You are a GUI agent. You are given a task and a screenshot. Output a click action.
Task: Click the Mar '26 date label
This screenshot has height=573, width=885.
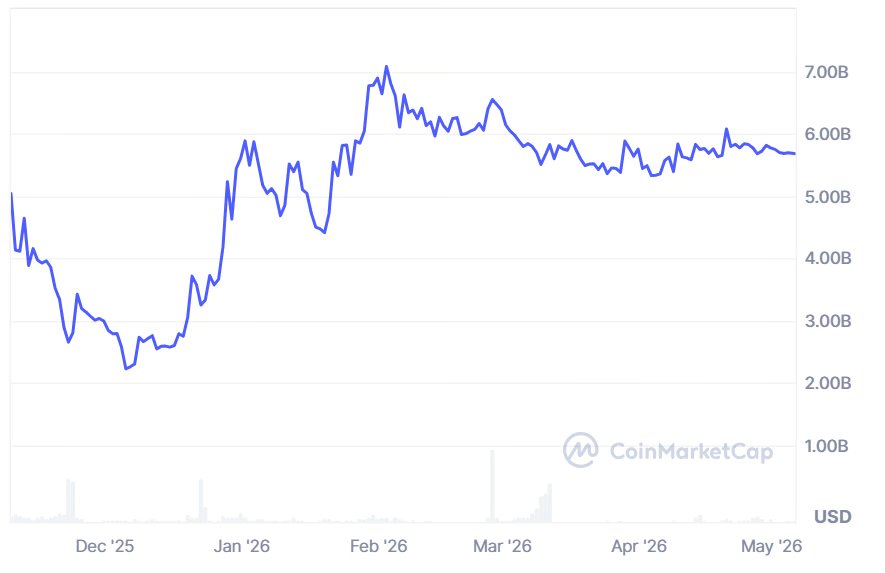[x=502, y=546]
